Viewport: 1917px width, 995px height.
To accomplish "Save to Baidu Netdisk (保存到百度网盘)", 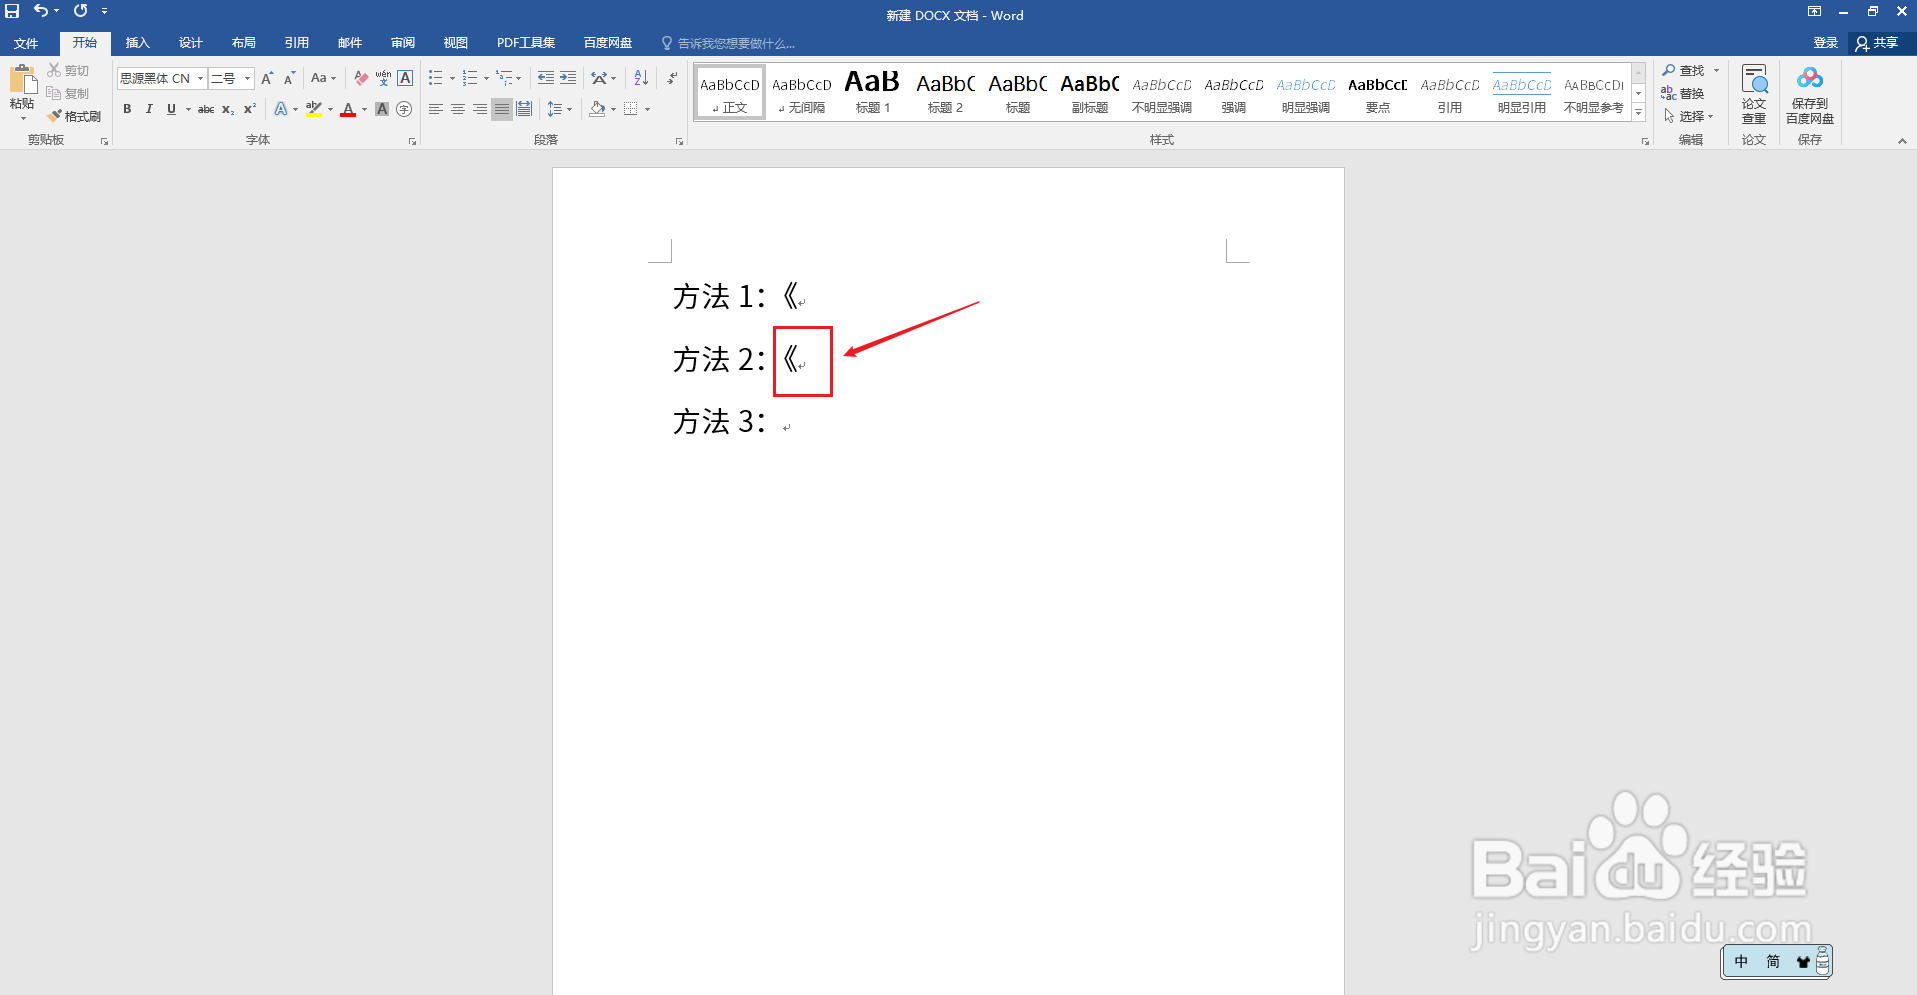I will [1810, 94].
